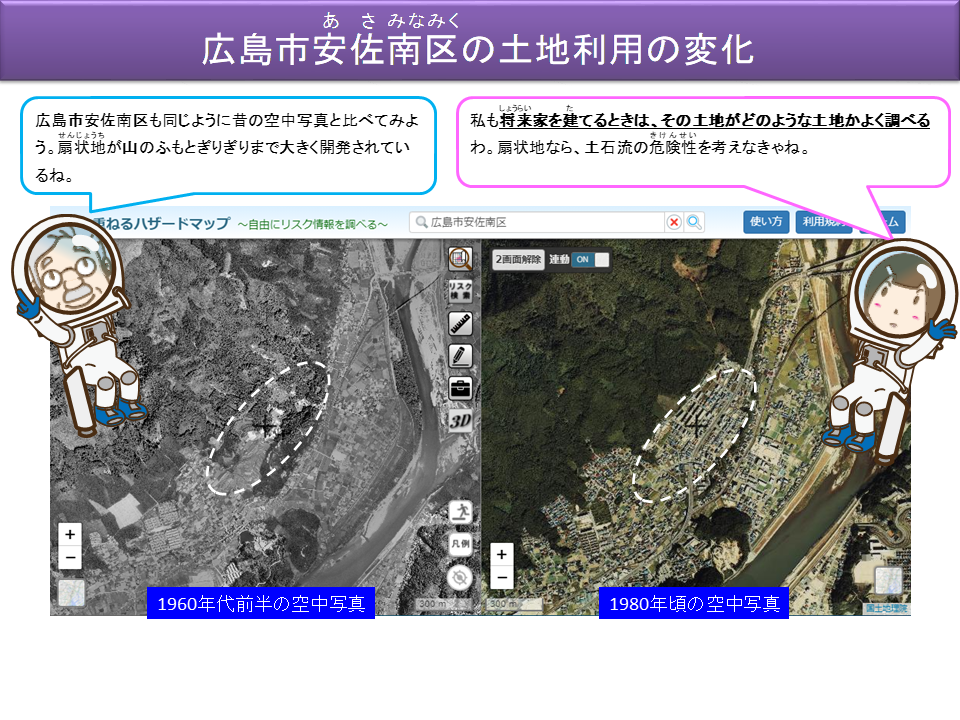Zoom in on the right 1980 map

point(501,555)
